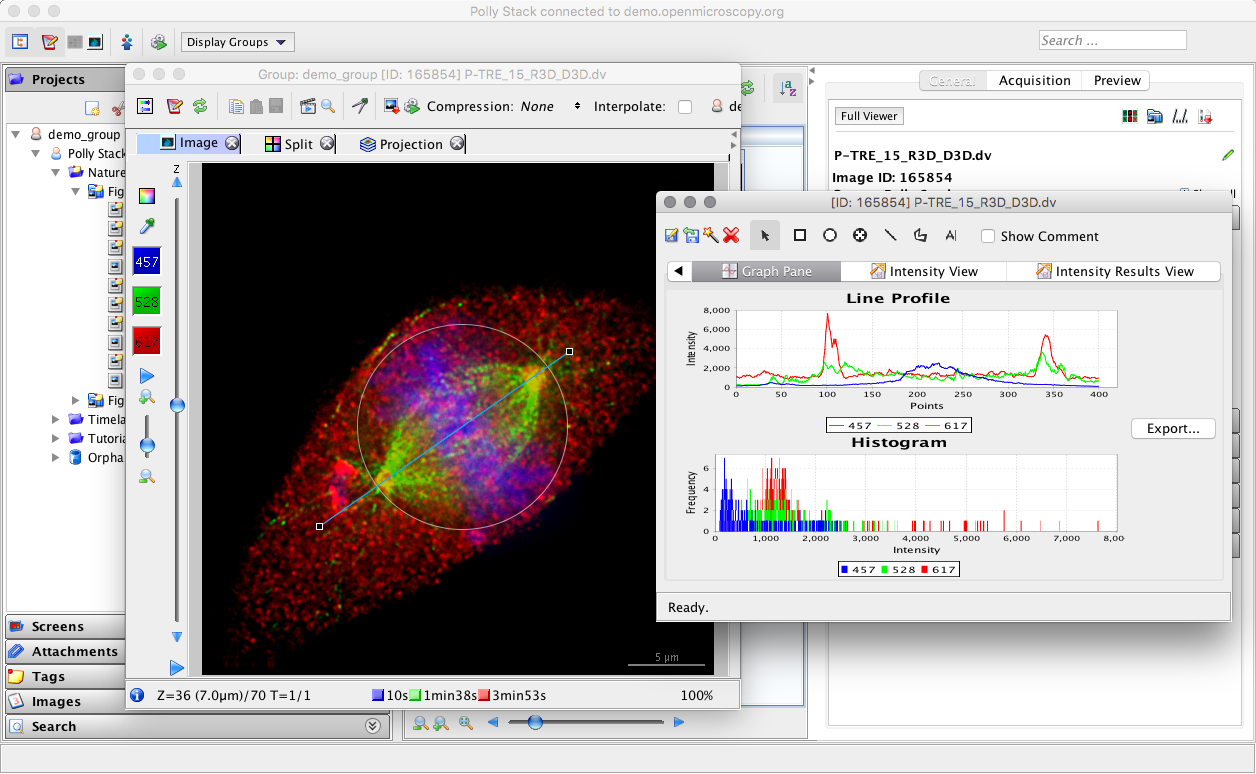Click the Export... button
Screen dimensions: 1256x774
pyautogui.click(x=1173, y=428)
